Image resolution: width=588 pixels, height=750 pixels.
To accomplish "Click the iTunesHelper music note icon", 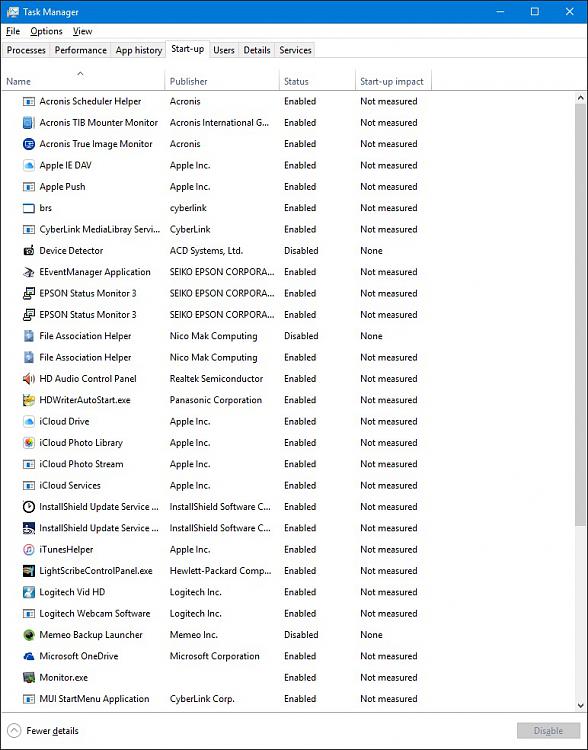I will (x=29, y=550).
